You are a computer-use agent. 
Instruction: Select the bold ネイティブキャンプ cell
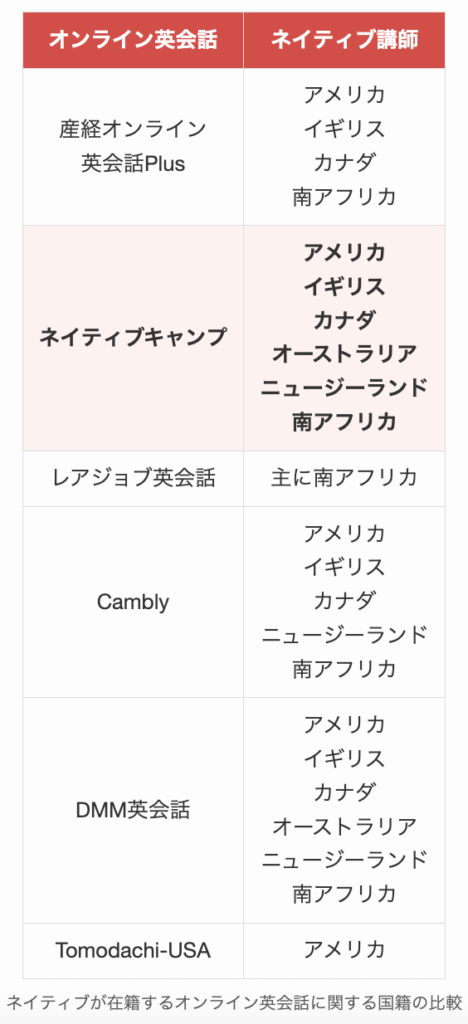133,338
